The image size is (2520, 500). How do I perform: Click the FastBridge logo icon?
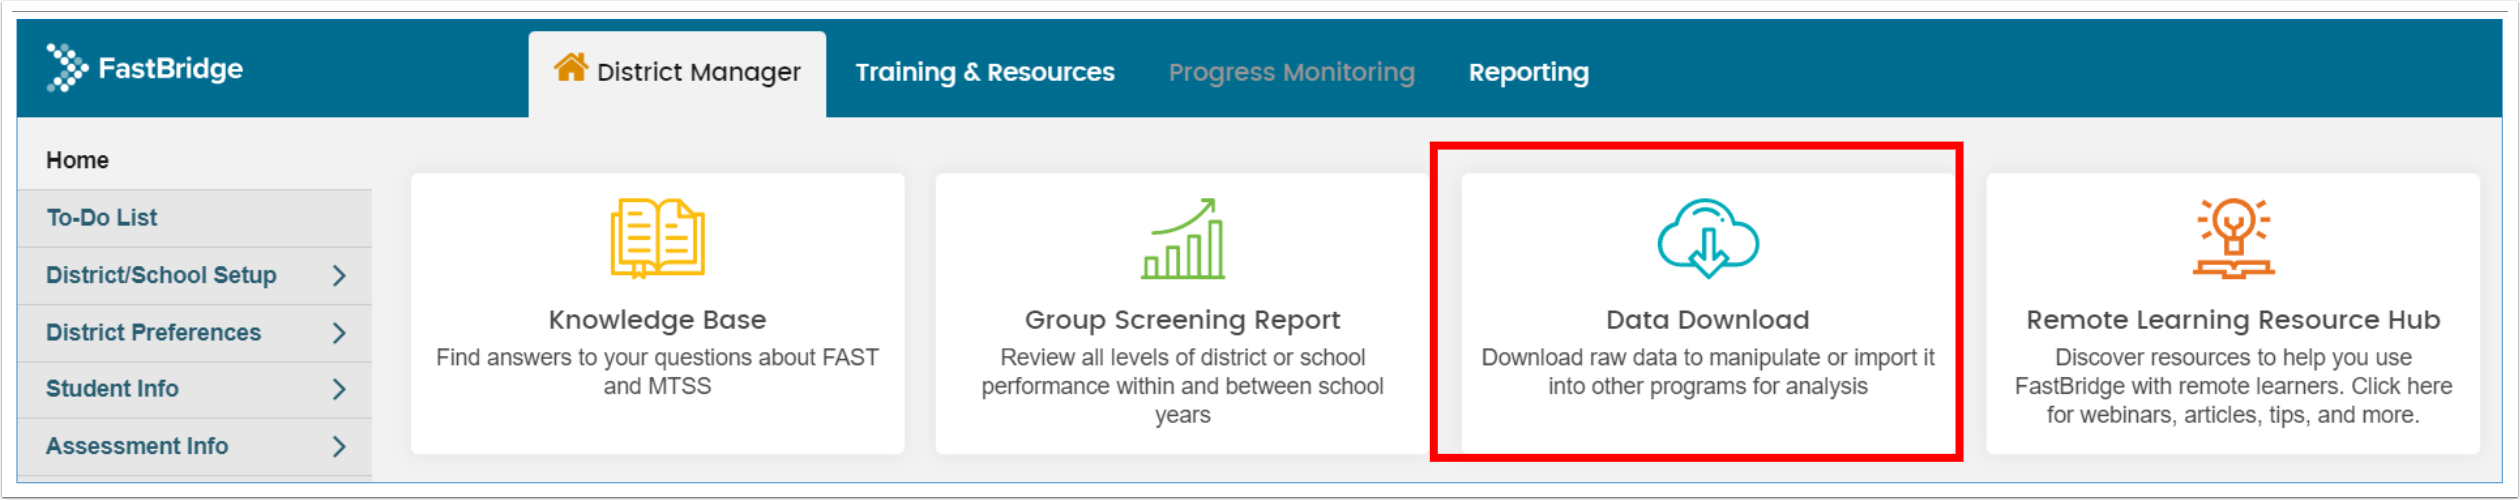click(x=67, y=68)
